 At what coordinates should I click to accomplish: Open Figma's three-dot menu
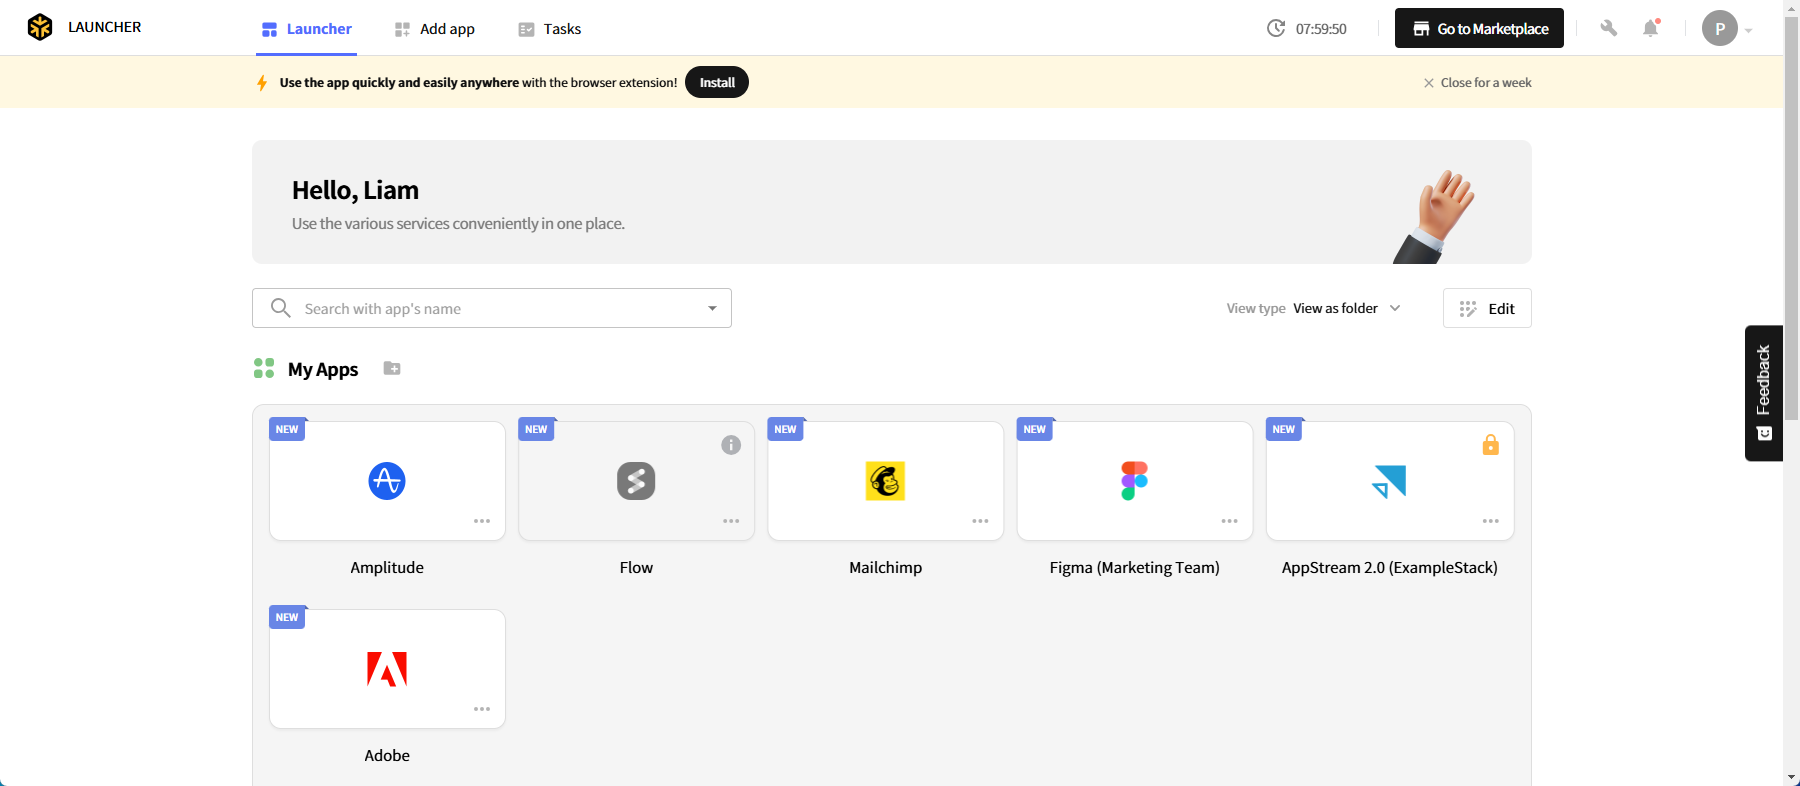pyautogui.click(x=1229, y=521)
